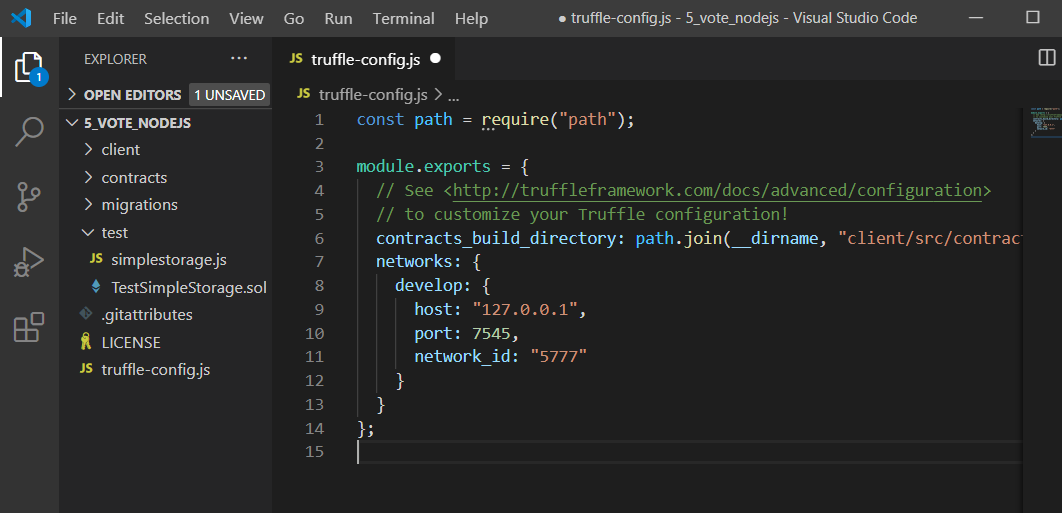Open Explorer more actions ellipsis
Screen dimensions: 1062x513
[x=239, y=59]
